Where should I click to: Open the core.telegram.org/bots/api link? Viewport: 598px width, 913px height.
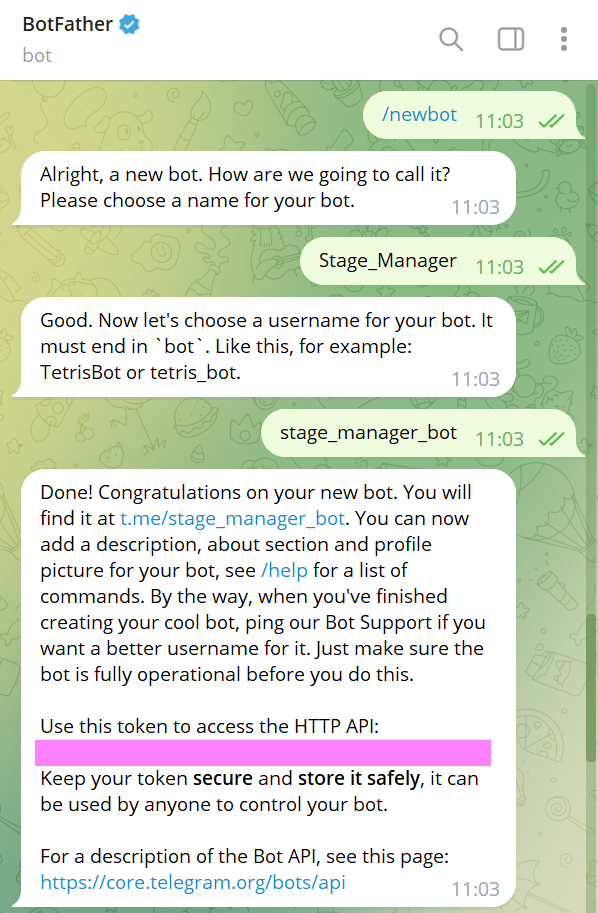(193, 882)
